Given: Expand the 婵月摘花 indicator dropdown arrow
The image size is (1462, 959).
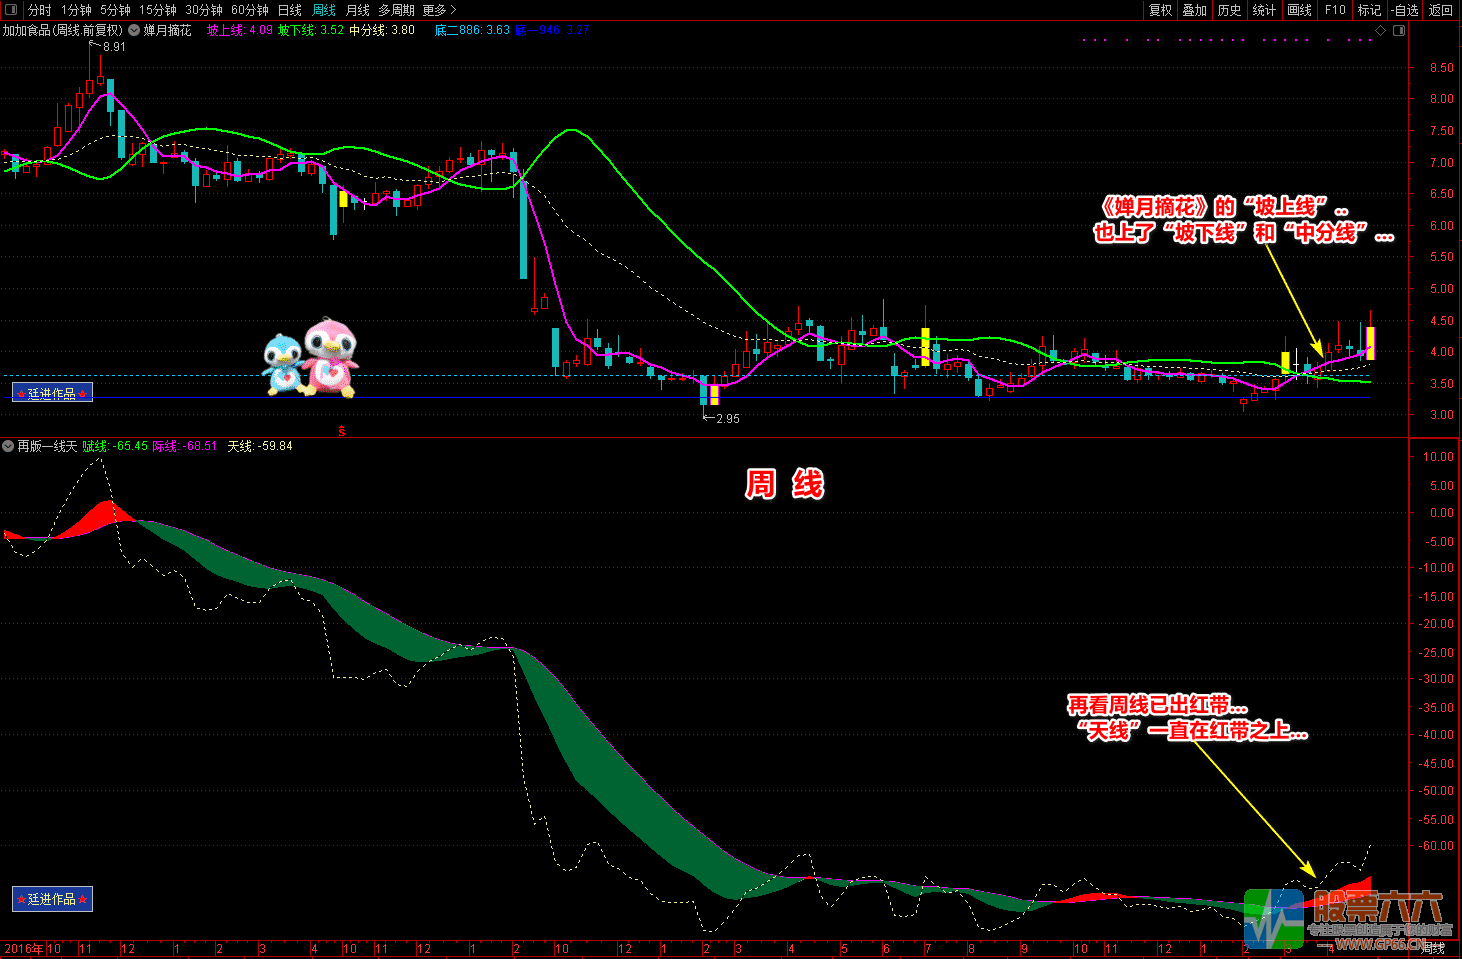Looking at the screenshot, I should point(134,30).
